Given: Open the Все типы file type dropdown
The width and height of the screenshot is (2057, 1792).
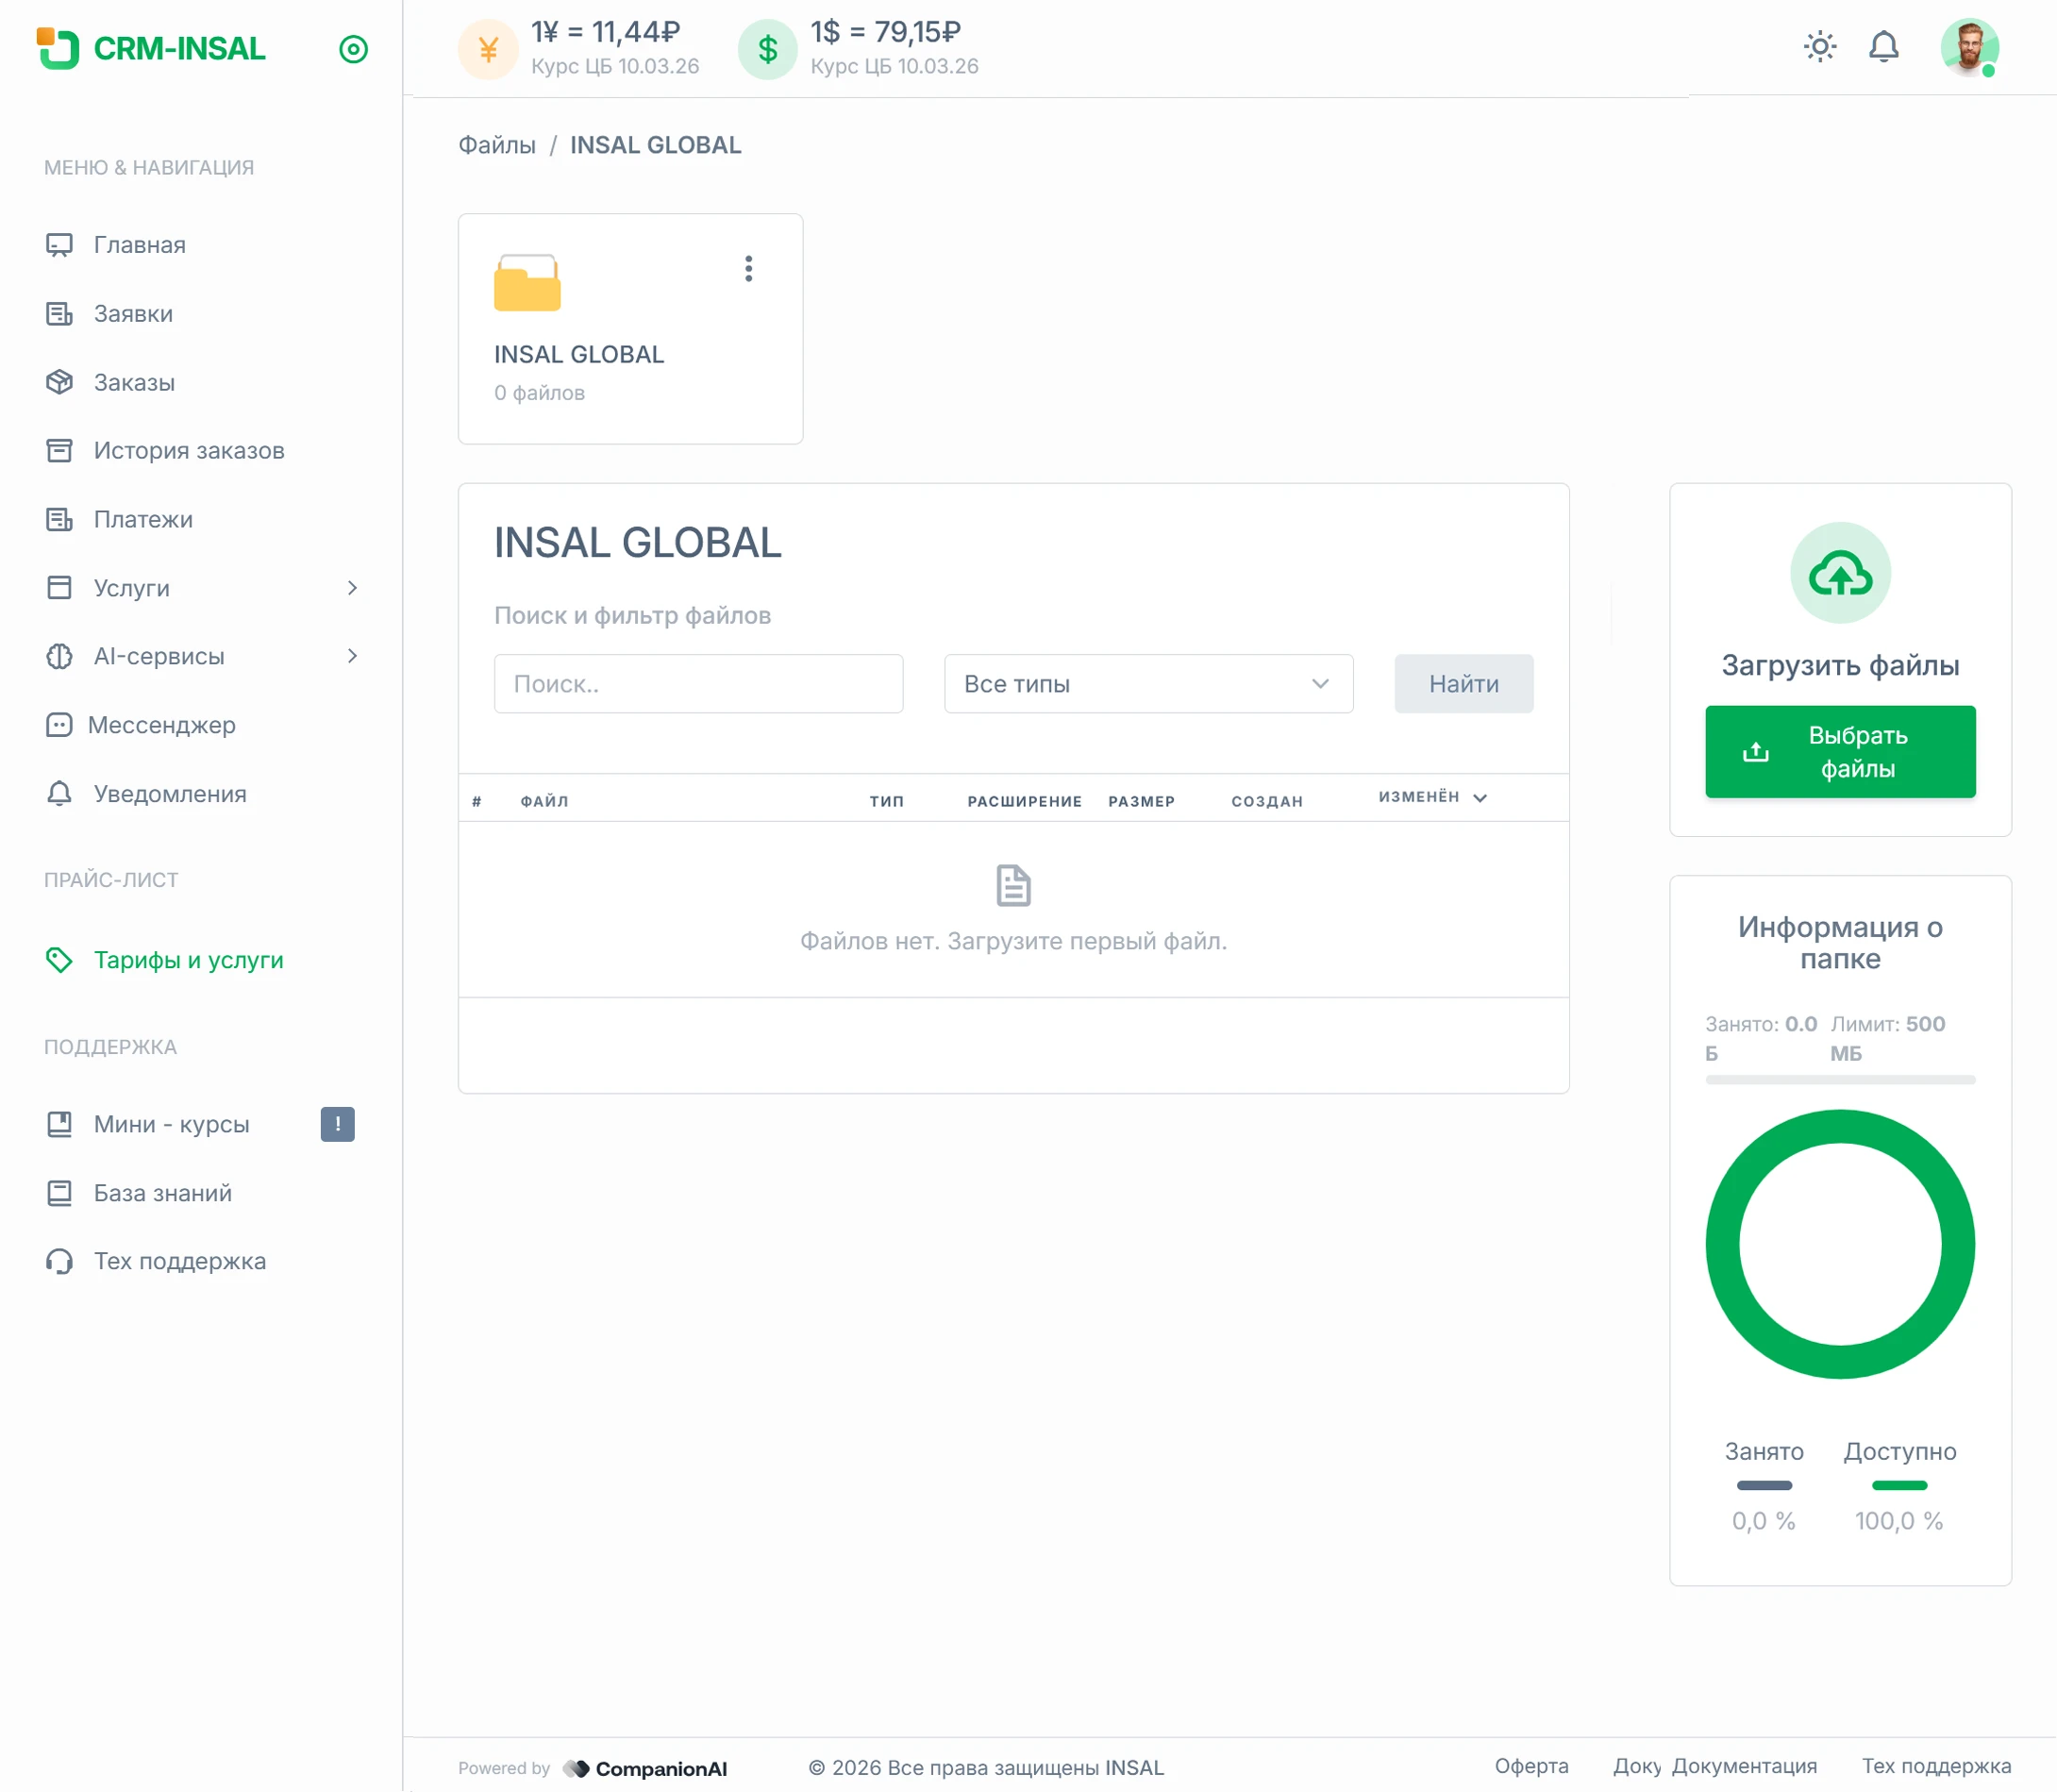Looking at the screenshot, I should tap(1147, 684).
